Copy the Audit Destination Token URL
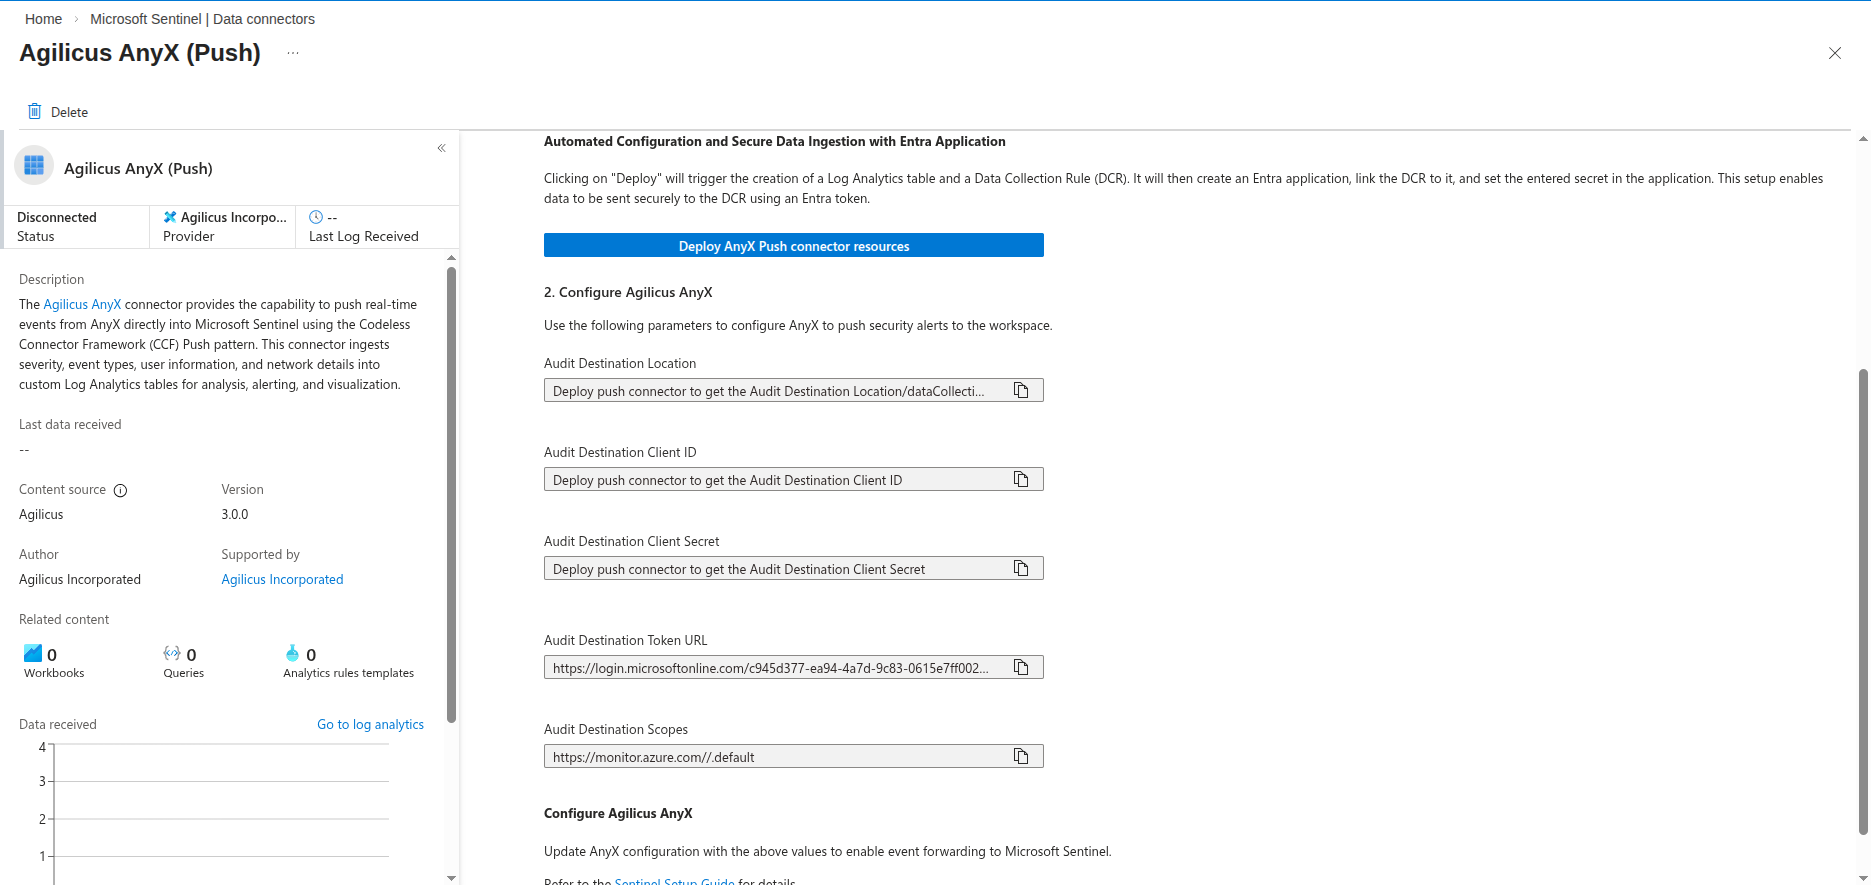The image size is (1871, 885). click(1022, 666)
